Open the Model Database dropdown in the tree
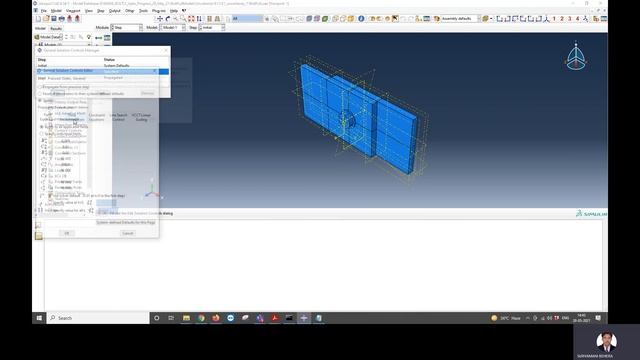 pos(48,37)
